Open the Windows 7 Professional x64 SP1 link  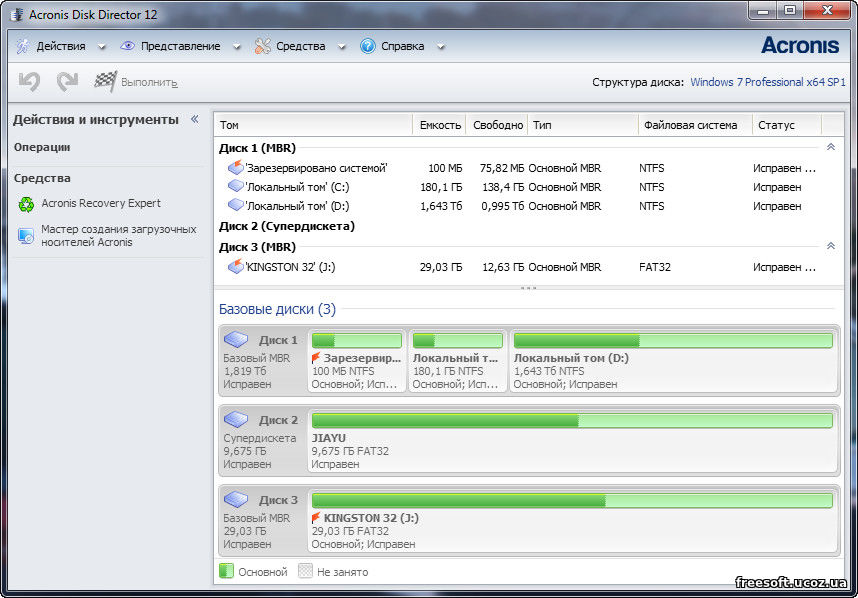(x=768, y=82)
